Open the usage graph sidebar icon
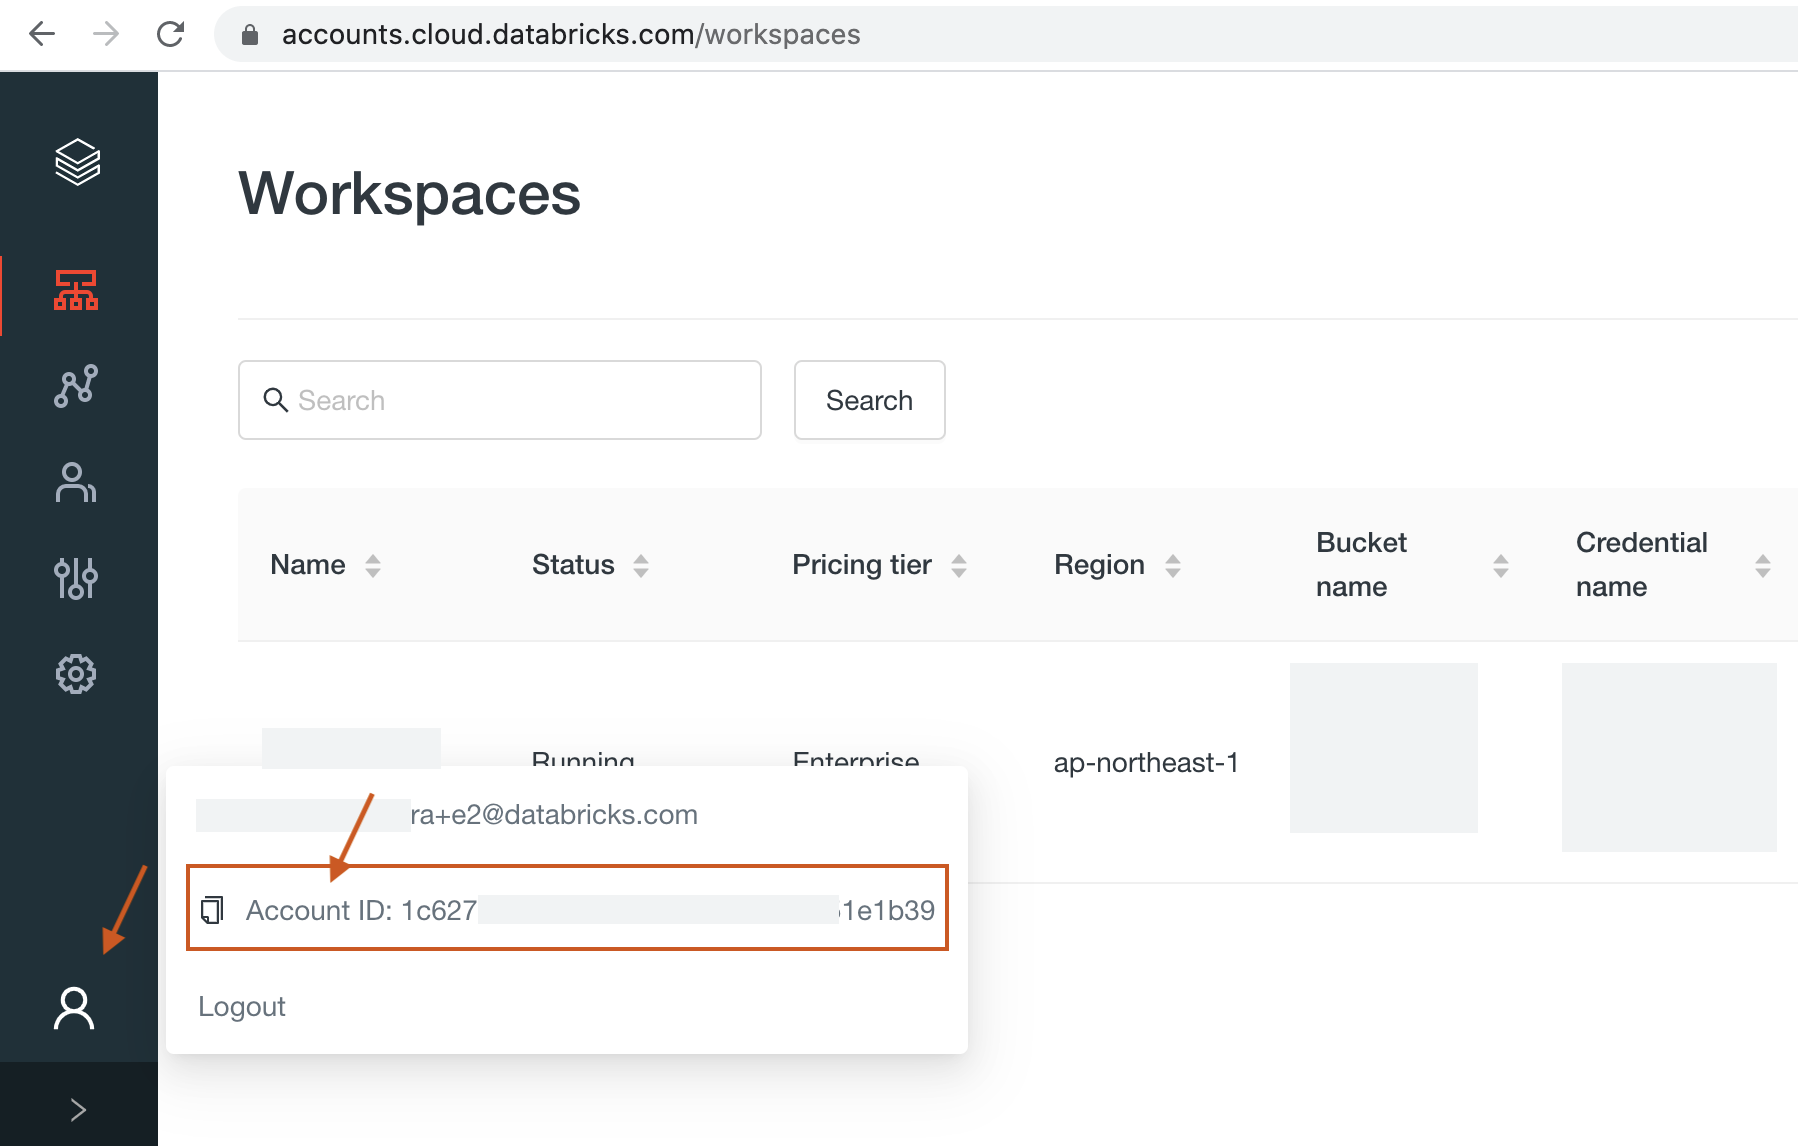The height and width of the screenshot is (1146, 1798). [77, 385]
